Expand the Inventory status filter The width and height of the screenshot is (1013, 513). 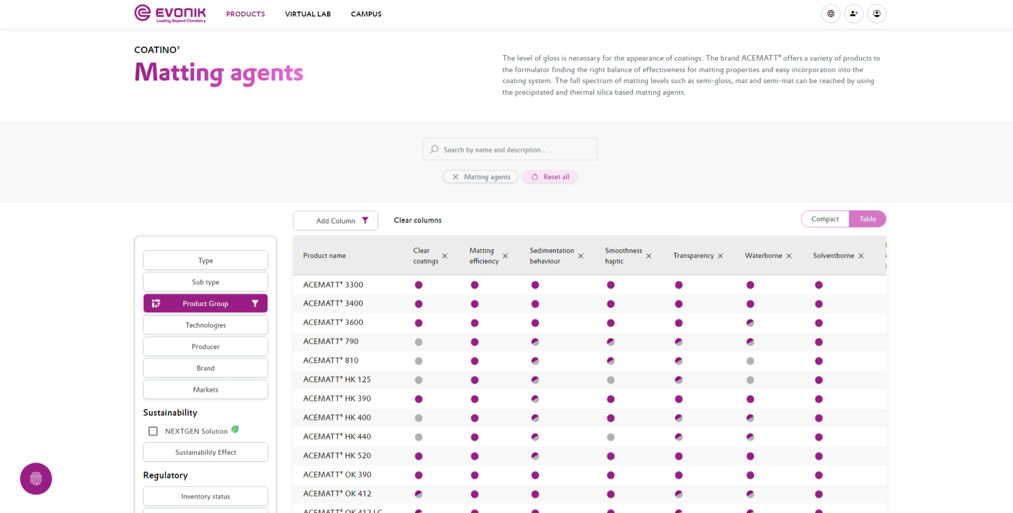pos(205,496)
